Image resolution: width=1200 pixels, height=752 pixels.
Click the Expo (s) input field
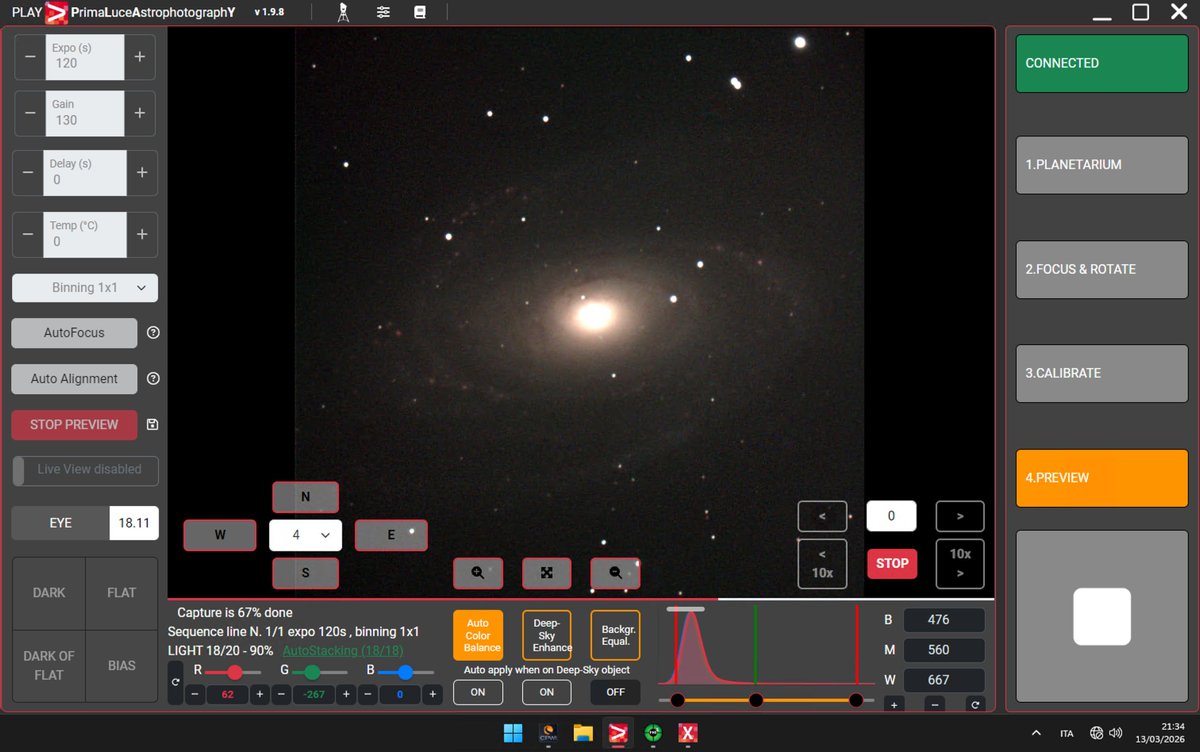click(84, 57)
